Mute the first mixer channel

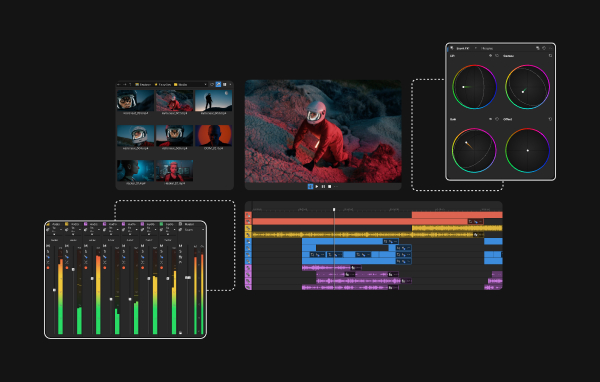click(48, 246)
